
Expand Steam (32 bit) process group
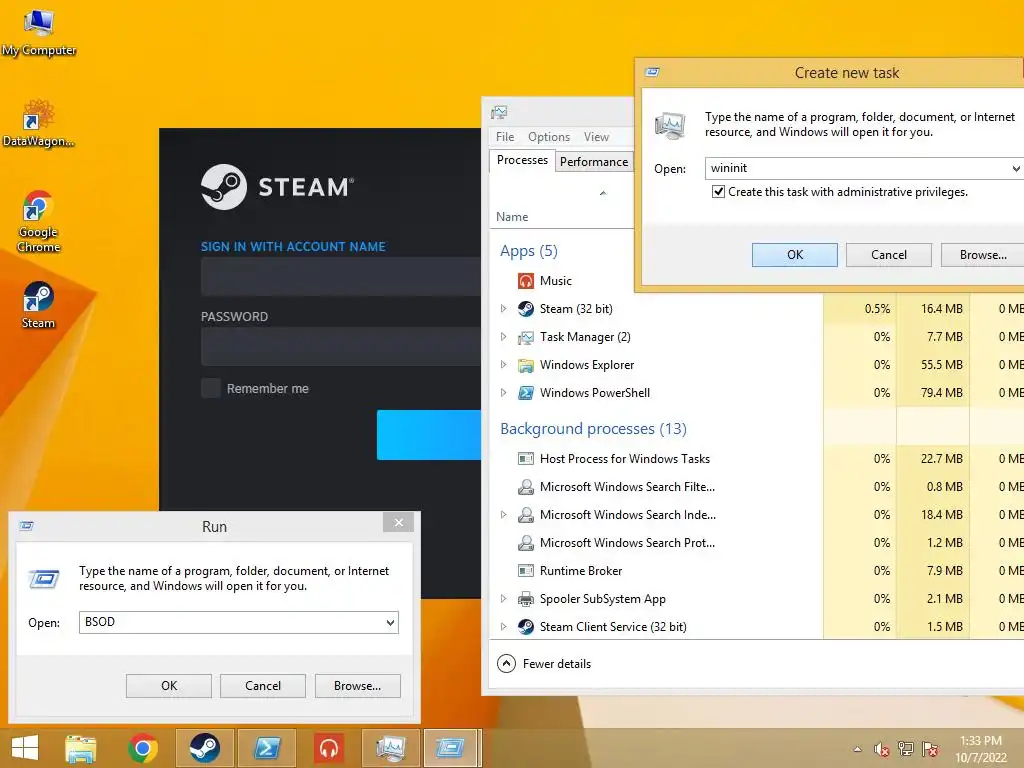click(x=503, y=308)
